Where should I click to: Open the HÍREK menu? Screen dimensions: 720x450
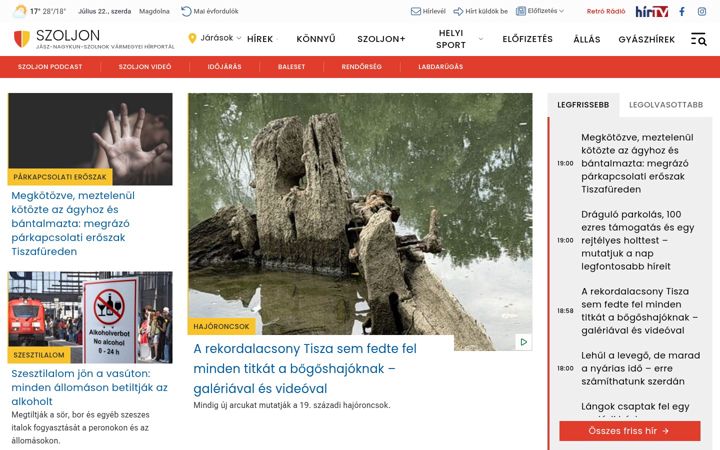point(260,39)
